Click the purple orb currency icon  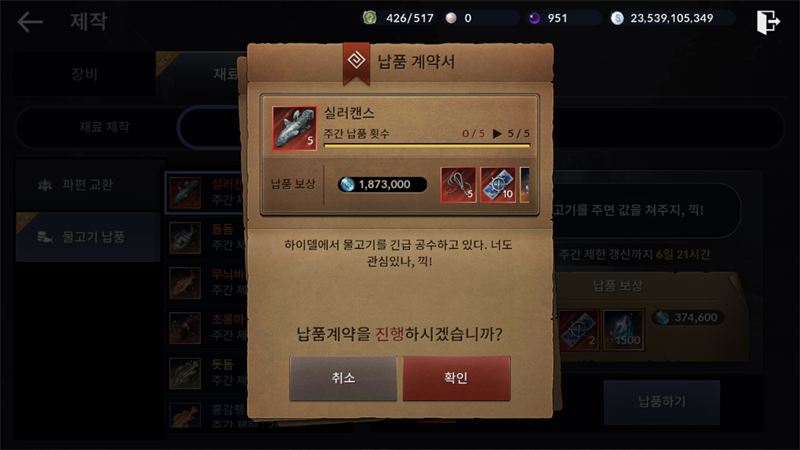point(534,18)
